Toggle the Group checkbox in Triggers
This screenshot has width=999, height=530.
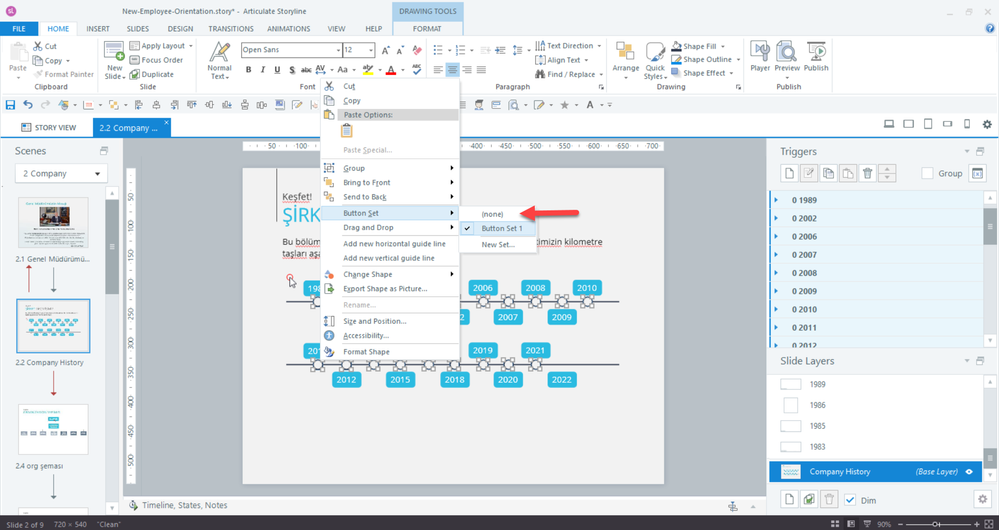(x=927, y=173)
